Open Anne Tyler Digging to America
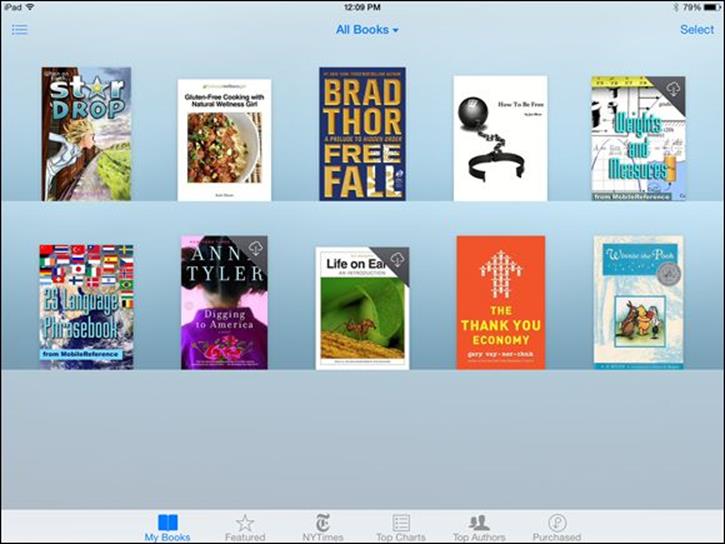The height and width of the screenshot is (544, 725). point(224,302)
